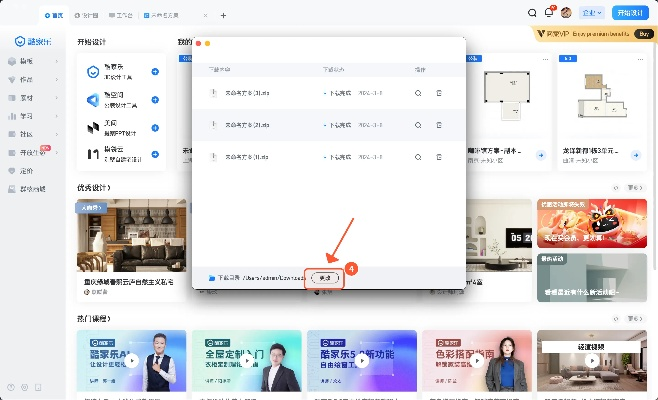This screenshot has width=658, height=400.
Task: Click the 酷装云 black logo icon
Action: pos(93,154)
